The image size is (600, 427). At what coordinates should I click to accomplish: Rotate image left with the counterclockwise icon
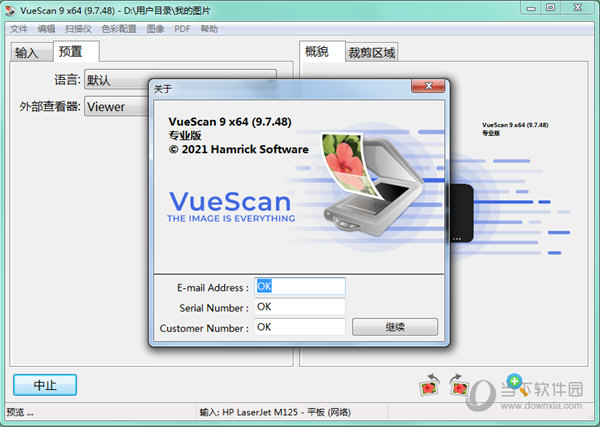pos(429,385)
